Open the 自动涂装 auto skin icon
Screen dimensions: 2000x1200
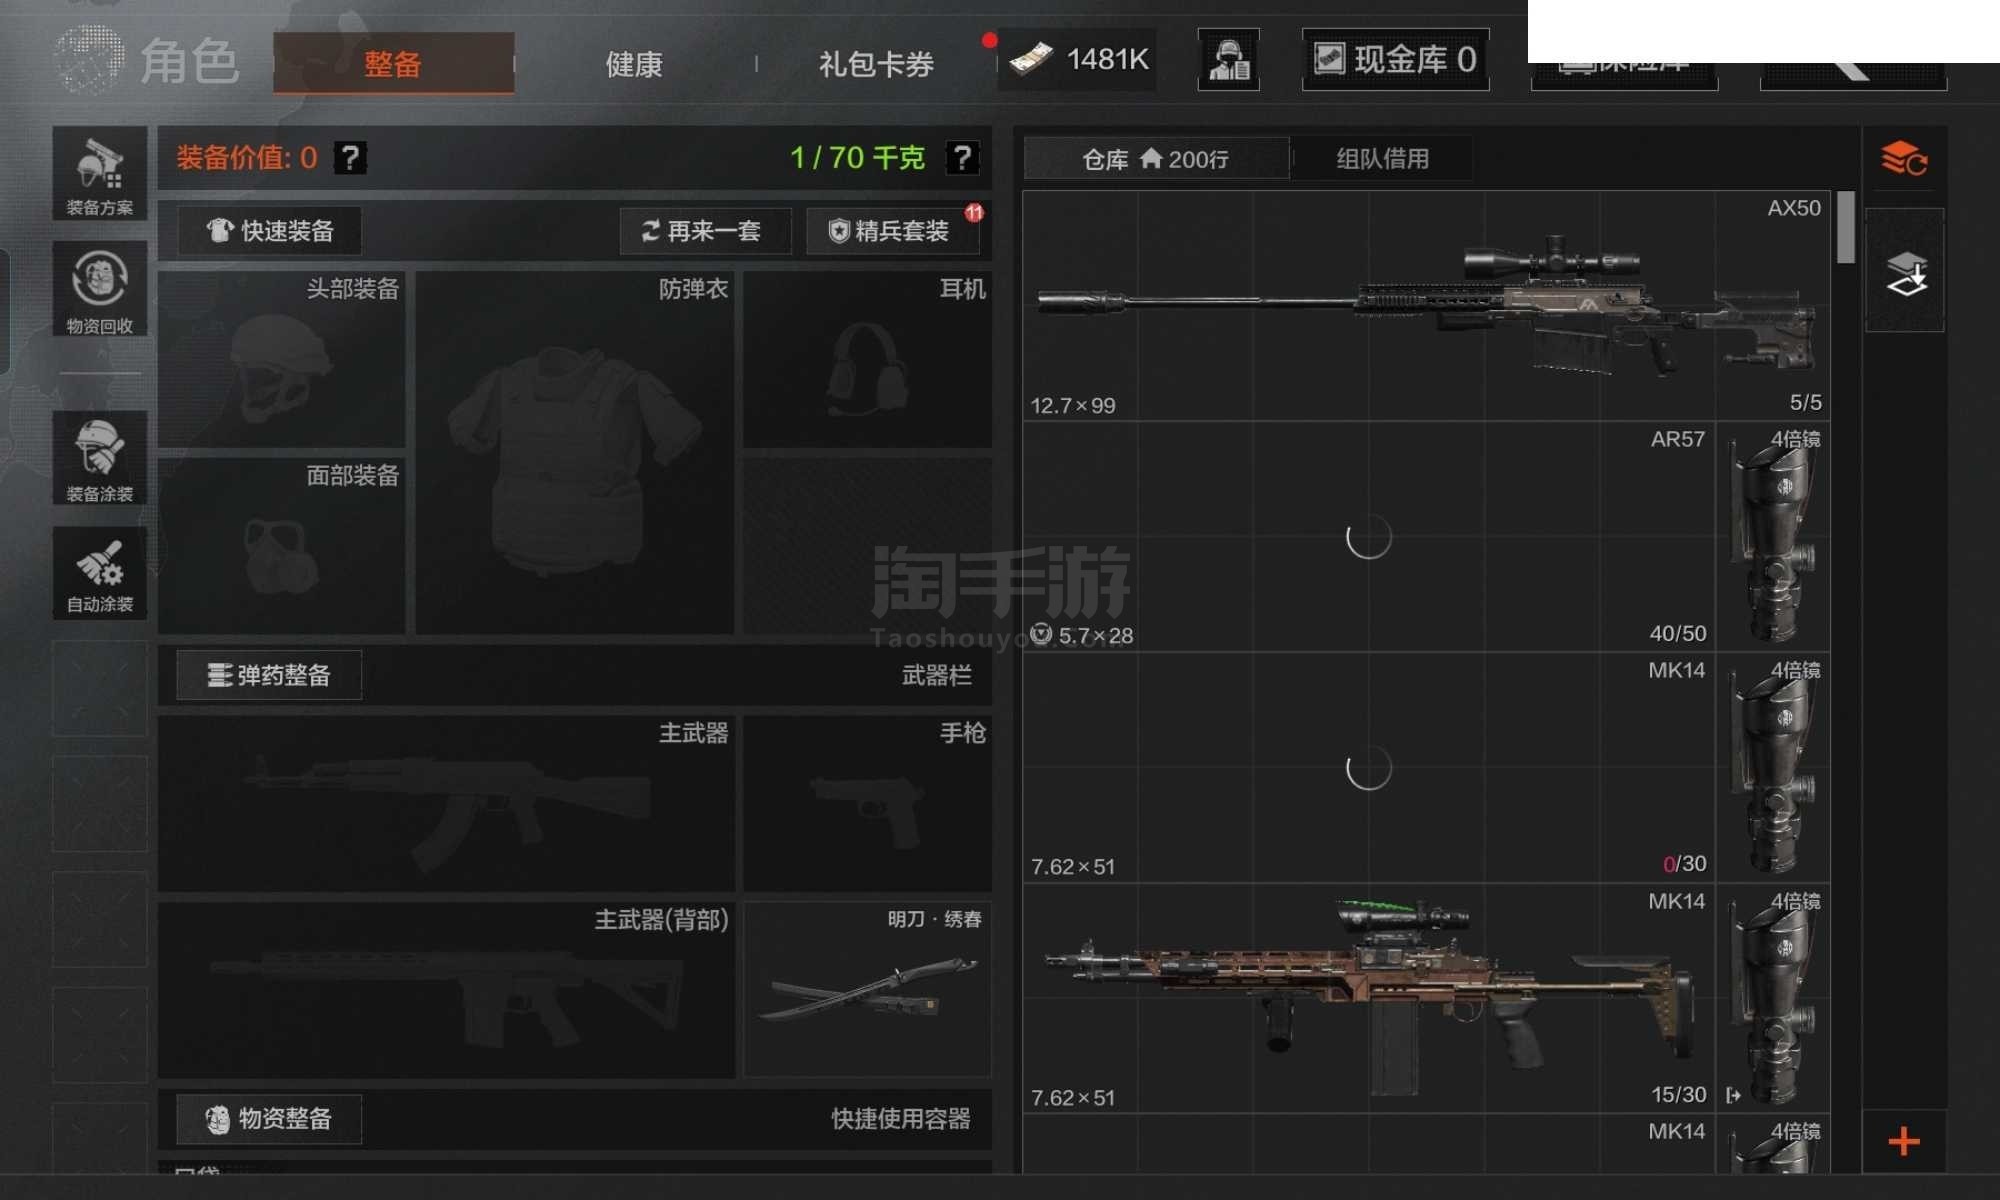click(99, 574)
